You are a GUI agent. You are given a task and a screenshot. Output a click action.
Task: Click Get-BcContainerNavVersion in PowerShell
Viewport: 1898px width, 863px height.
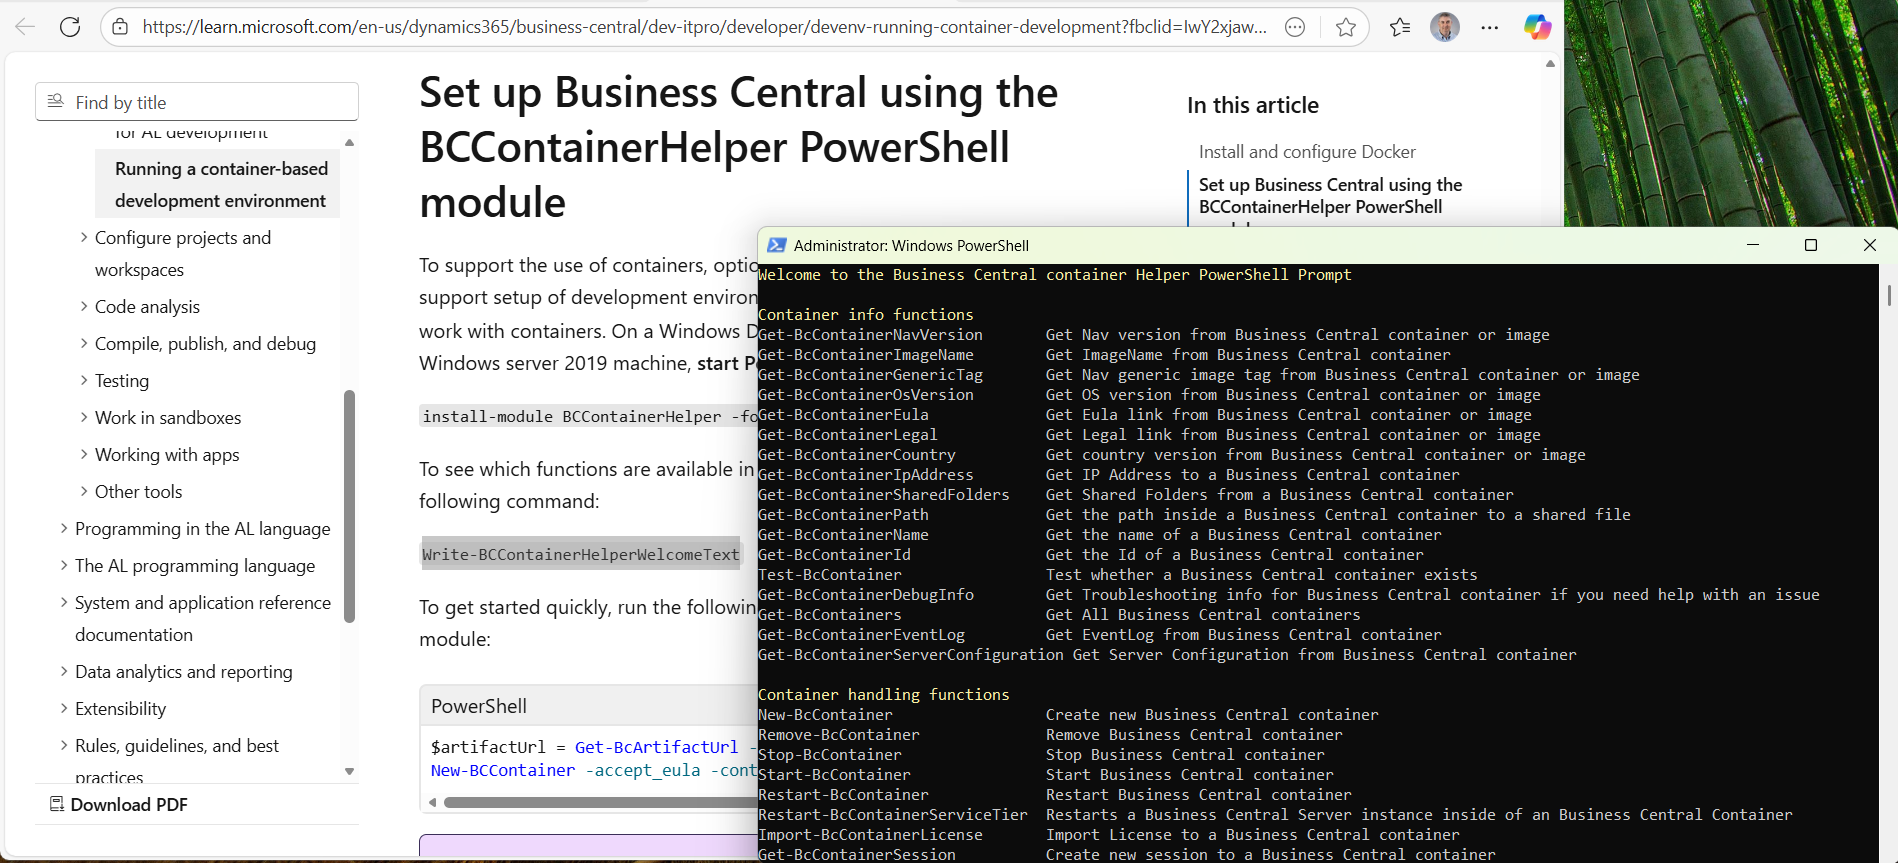(x=870, y=335)
